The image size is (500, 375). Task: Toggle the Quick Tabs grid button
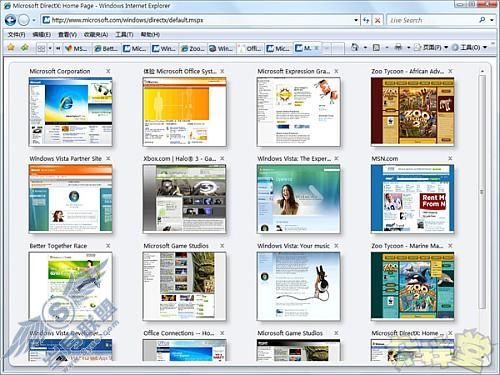click(41, 48)
